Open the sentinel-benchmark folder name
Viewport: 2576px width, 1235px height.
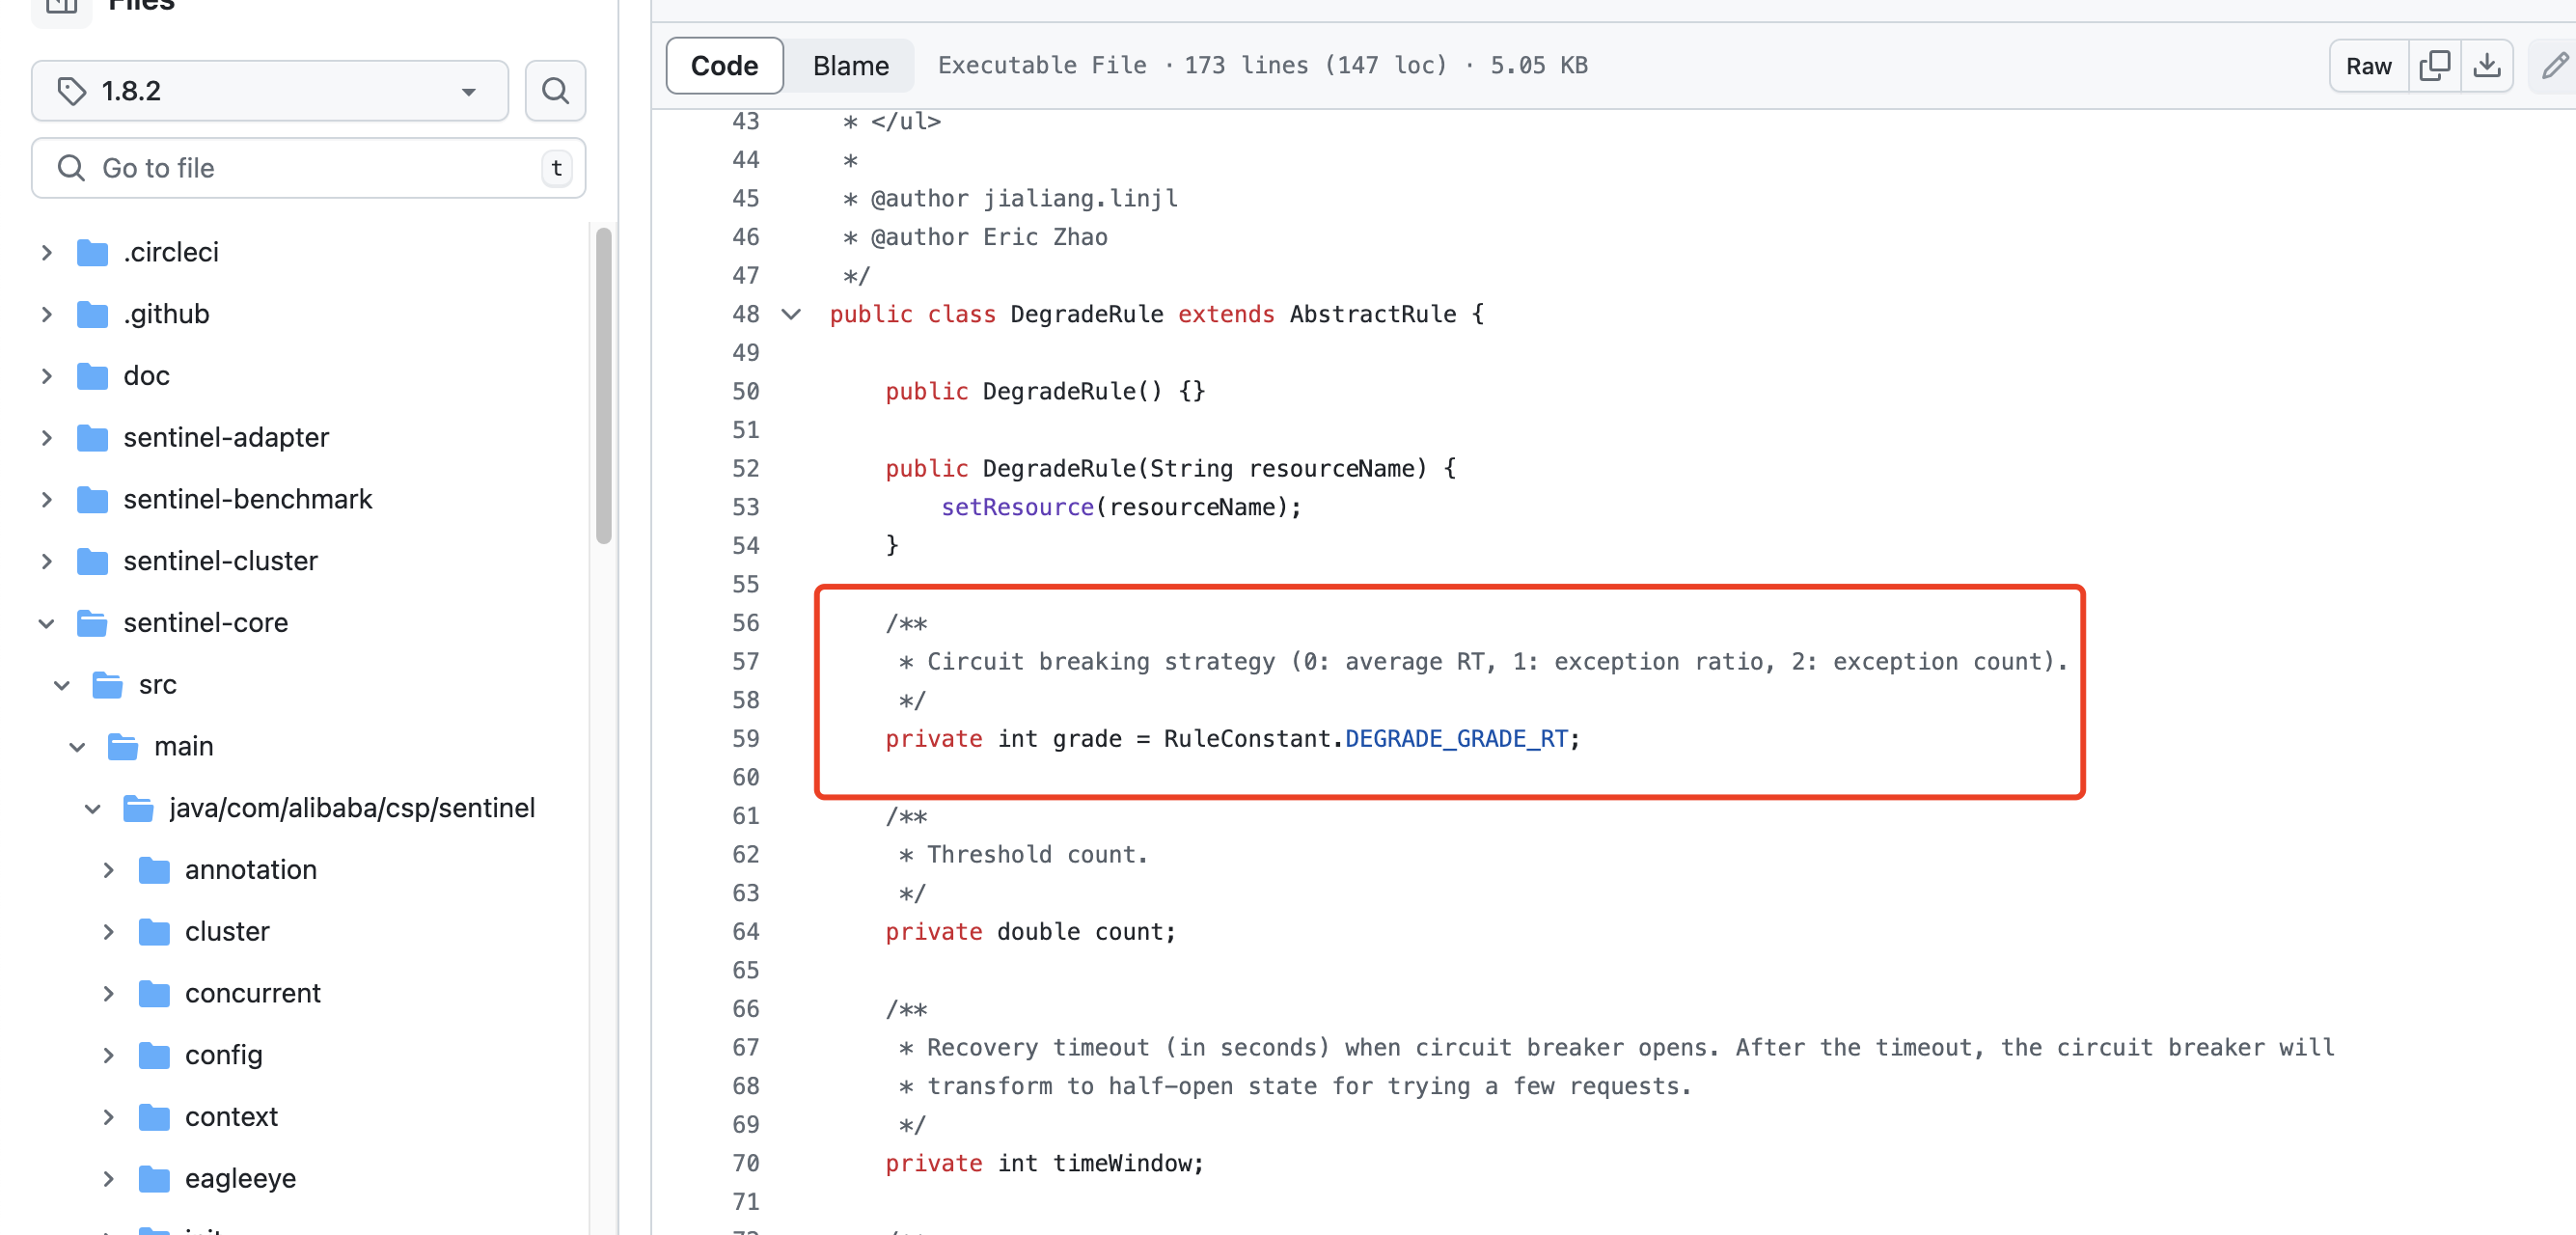click(x=248, y=499)
